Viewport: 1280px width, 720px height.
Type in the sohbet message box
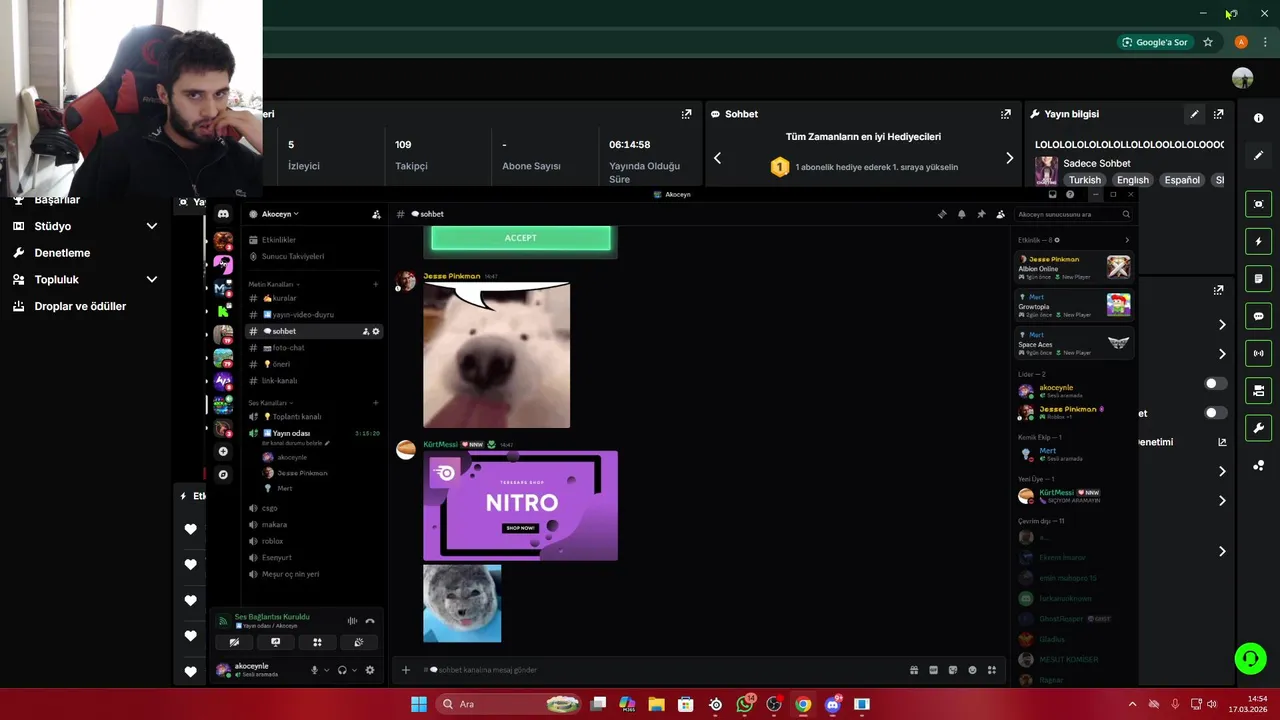pyautogui.click(x=660, y=670)
